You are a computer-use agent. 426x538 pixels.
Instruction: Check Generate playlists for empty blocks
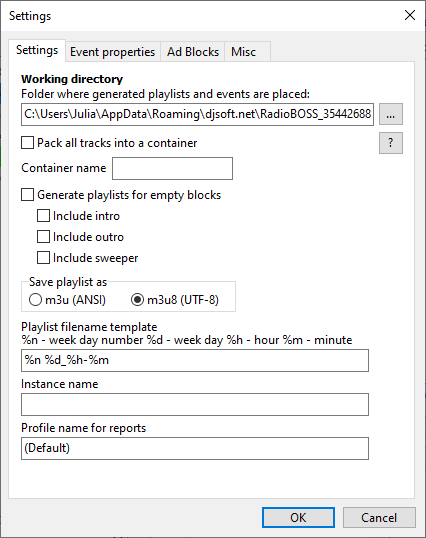[x=27, y=195]
